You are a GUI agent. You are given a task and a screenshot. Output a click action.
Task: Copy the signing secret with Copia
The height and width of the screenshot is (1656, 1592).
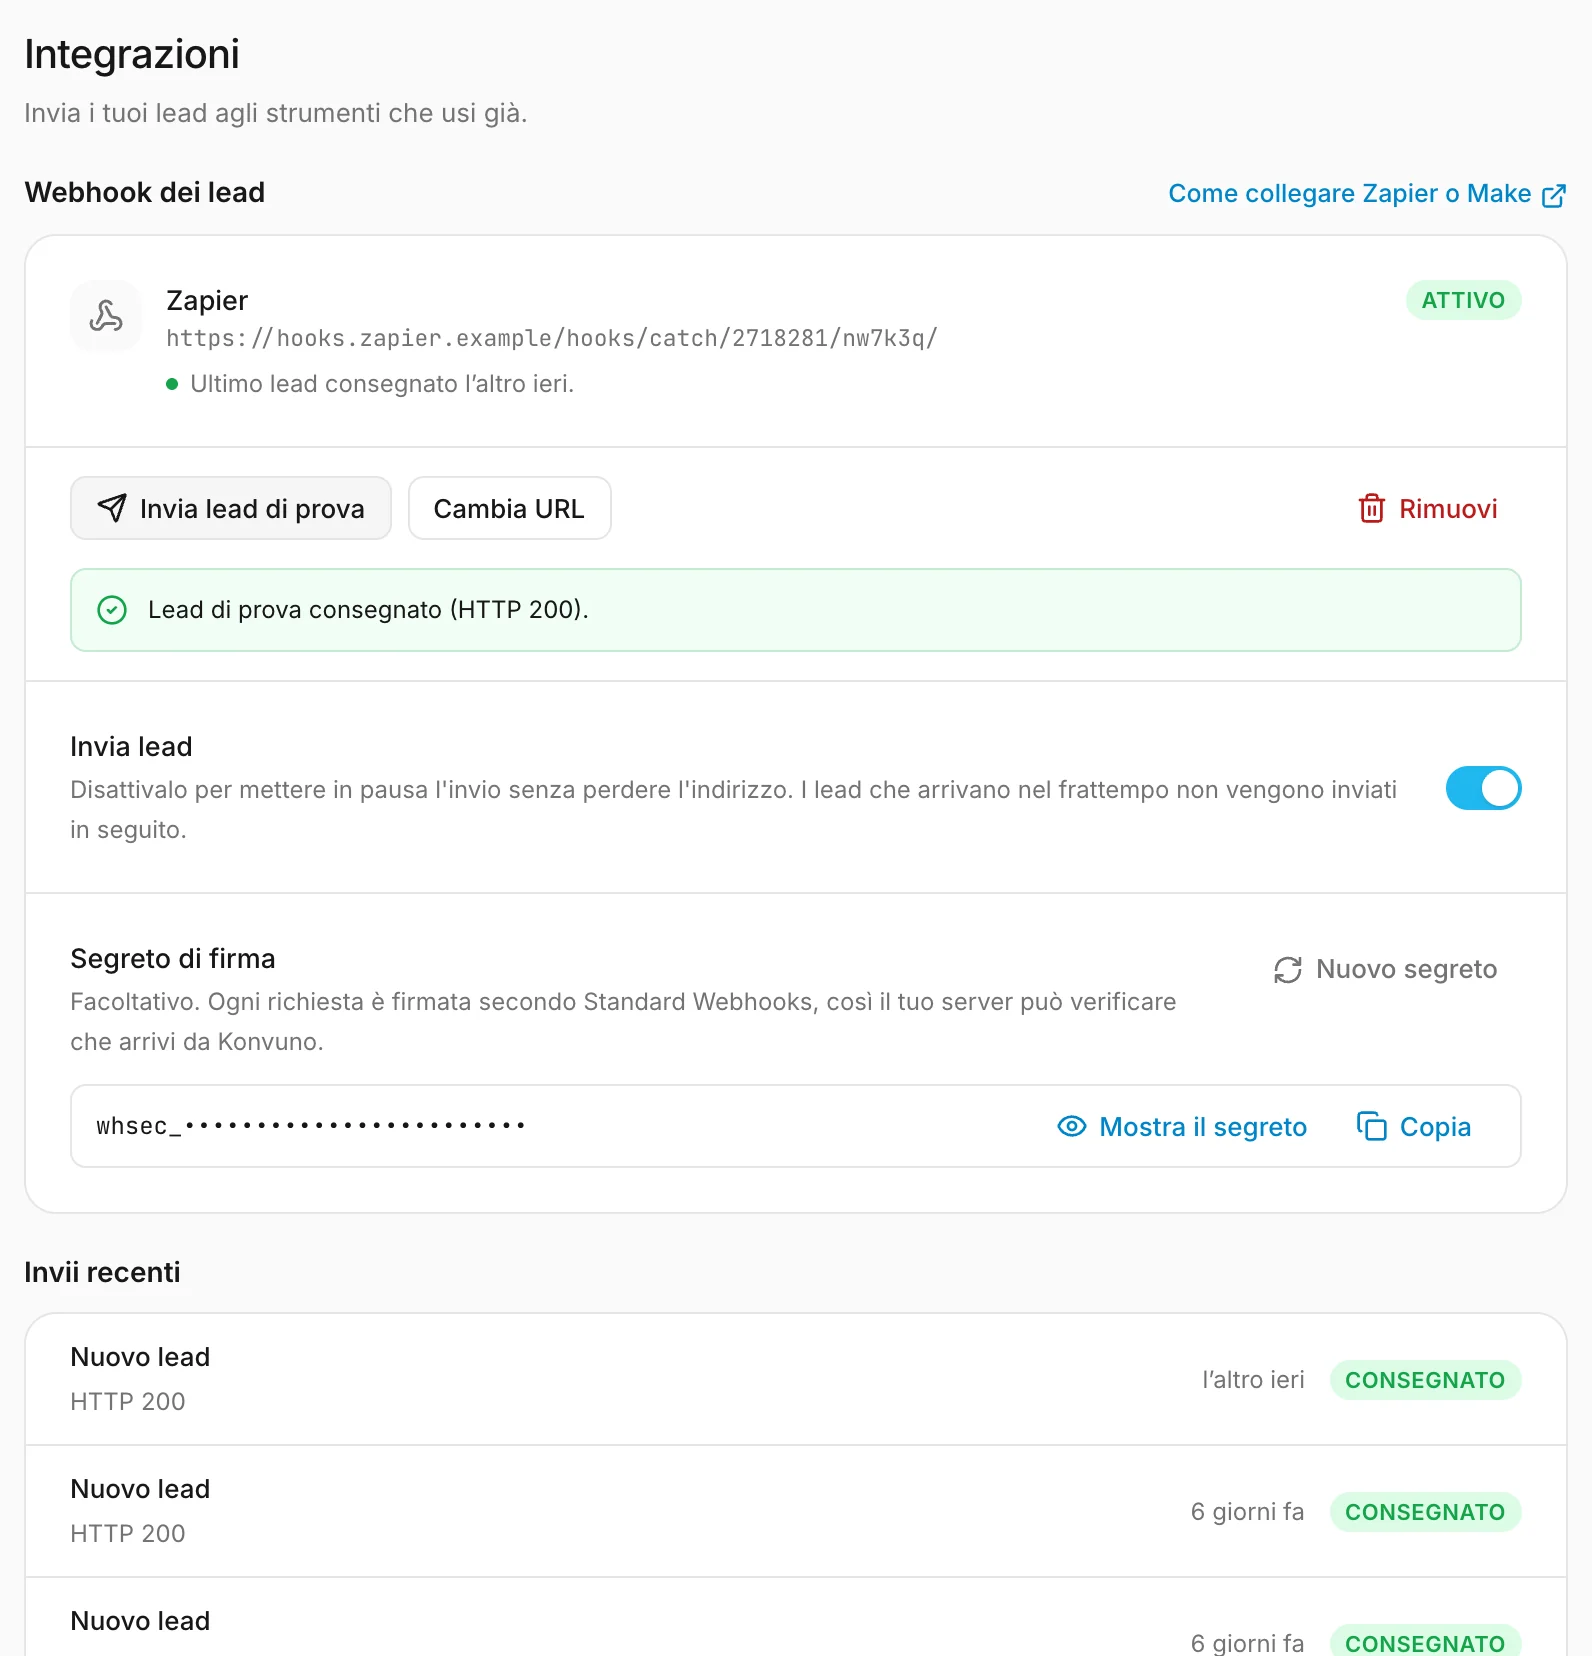[1413, 1127]
